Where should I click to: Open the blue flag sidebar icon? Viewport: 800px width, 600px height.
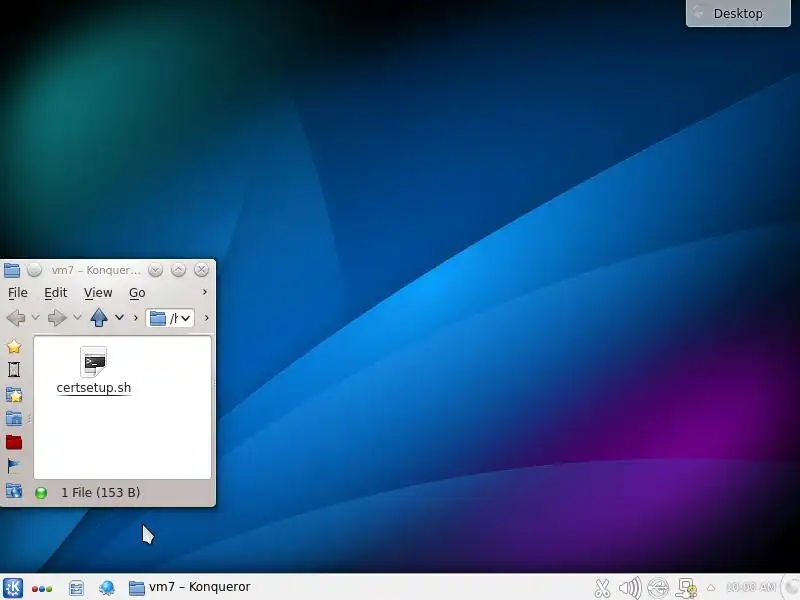14,465
